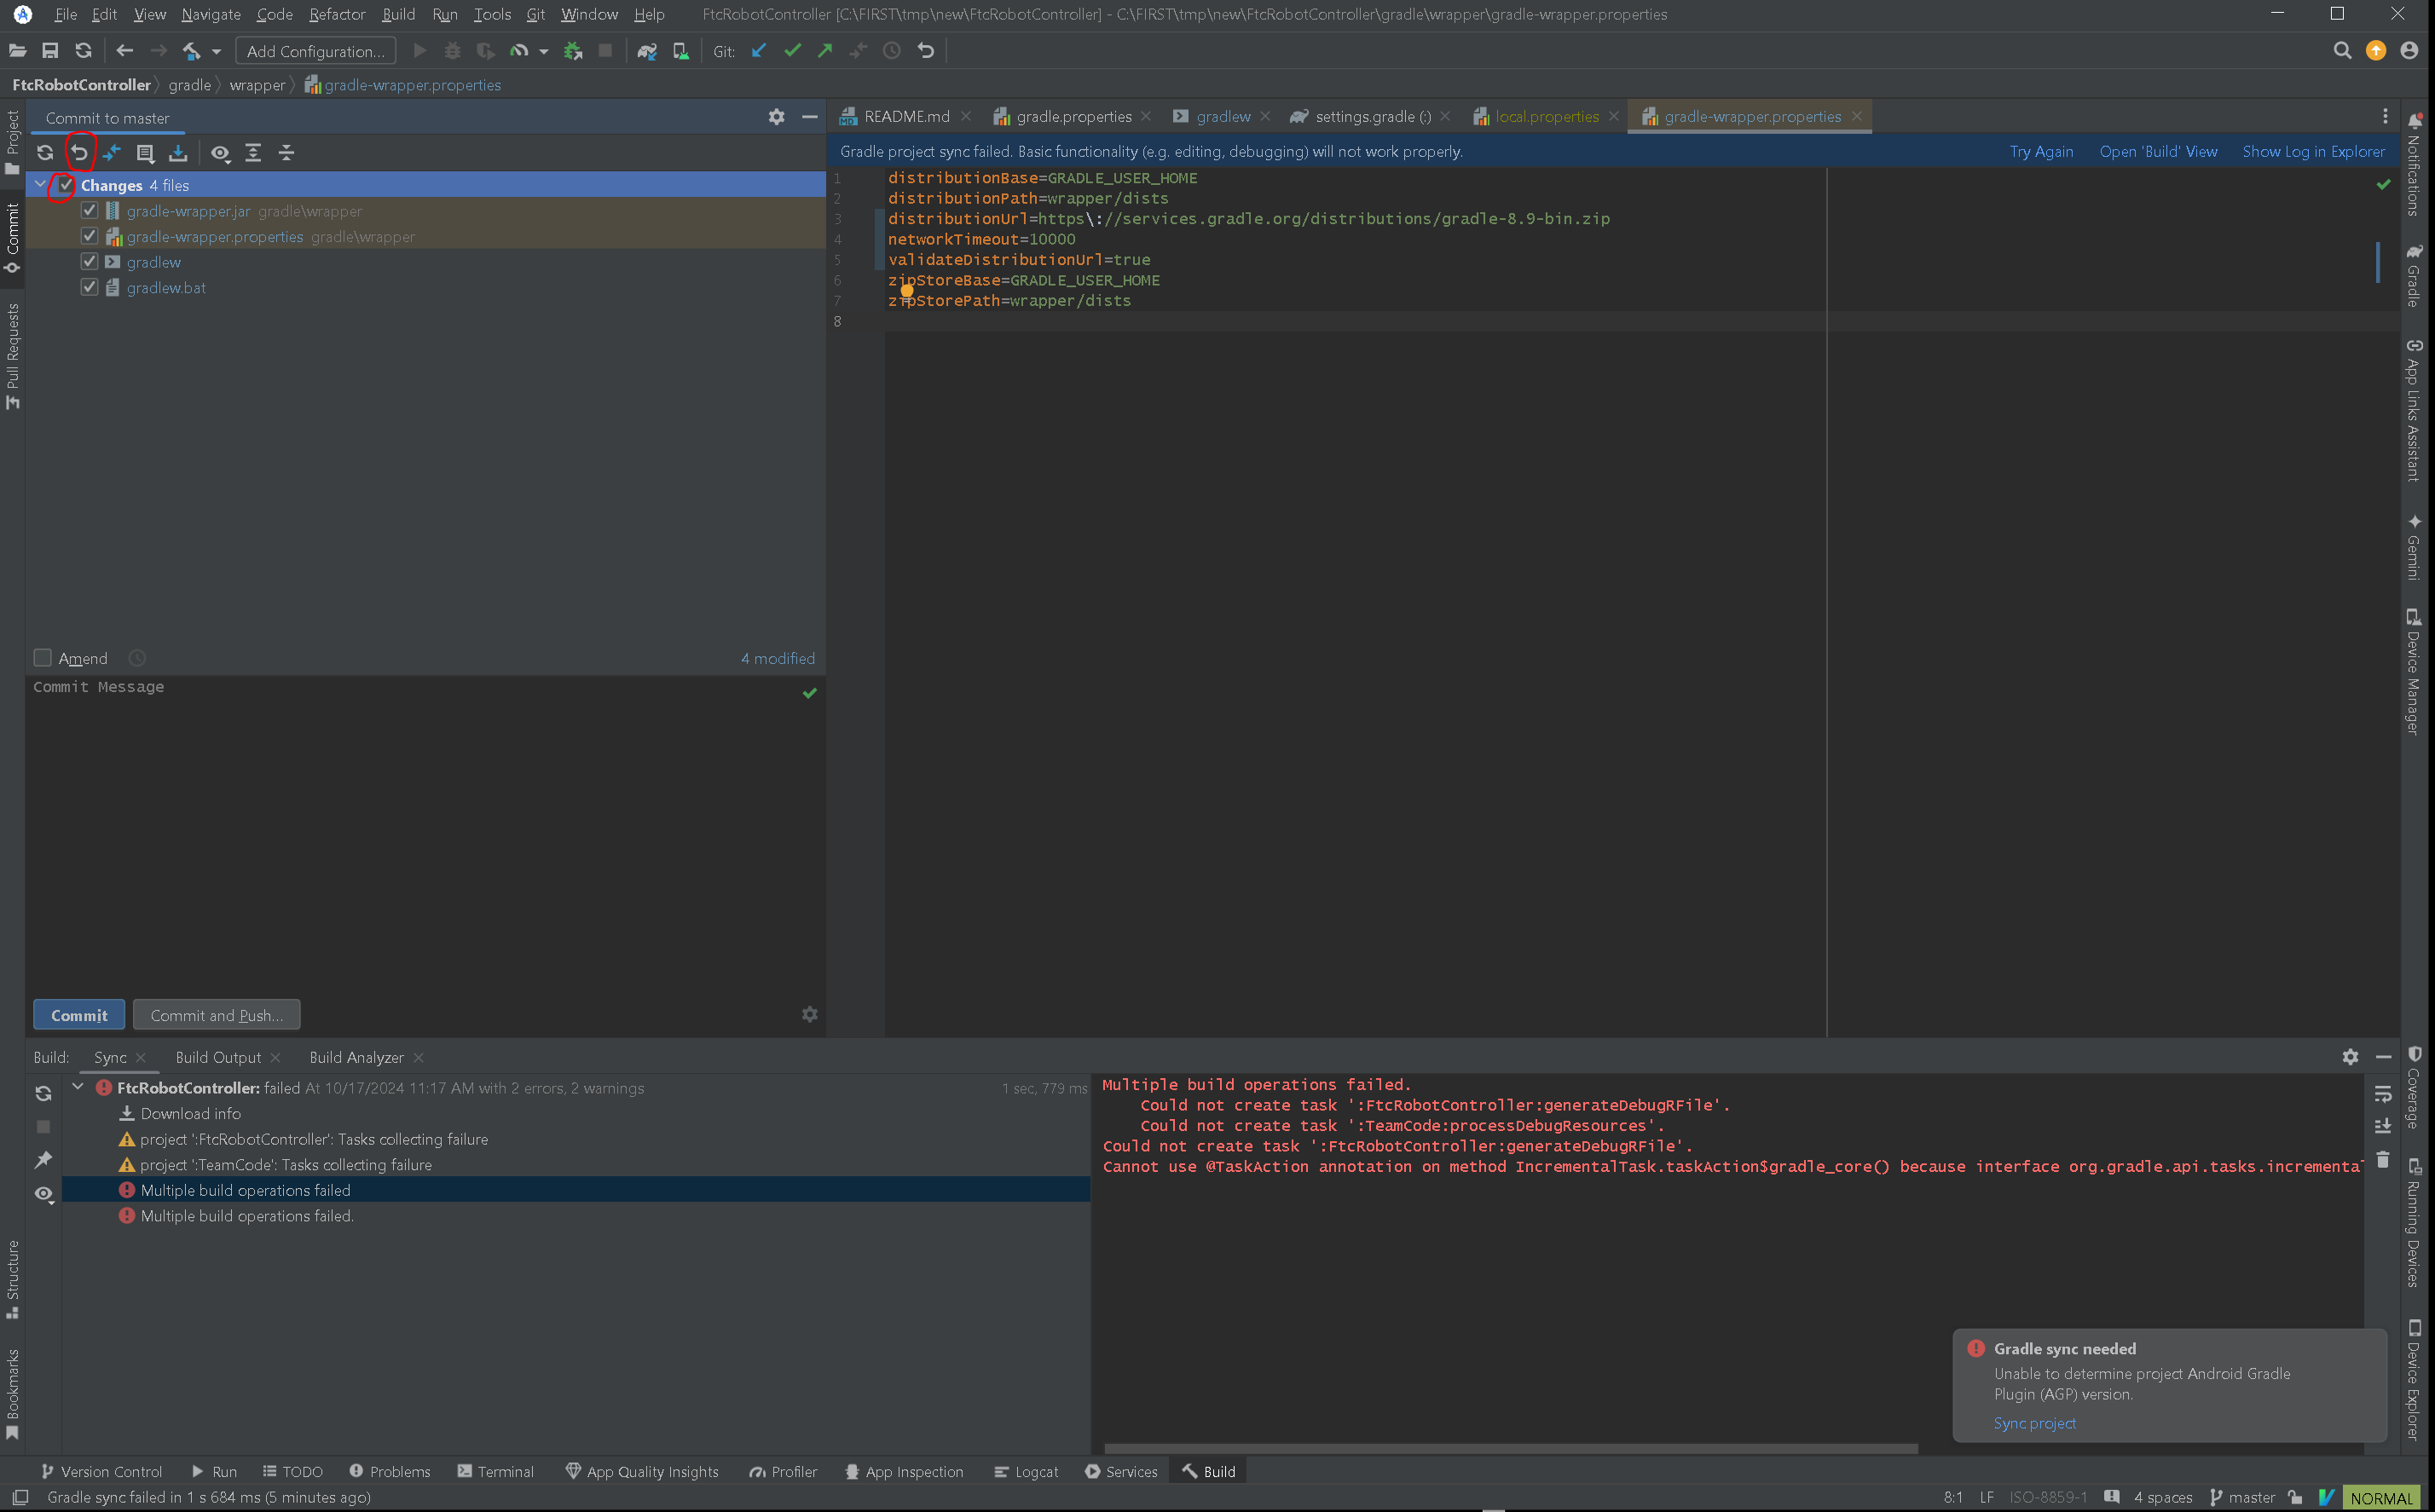
Task: Select gradle-wrapper.properties in Changes list
Action: click(x=426, y=237)
